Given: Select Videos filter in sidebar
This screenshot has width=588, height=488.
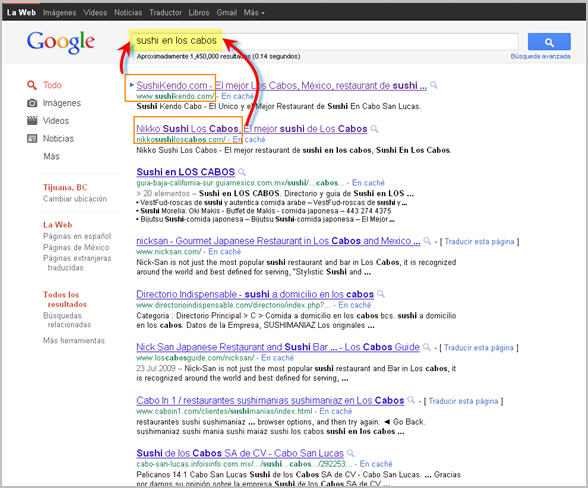Looking at the screenshot, I should [x=56, y=121].
